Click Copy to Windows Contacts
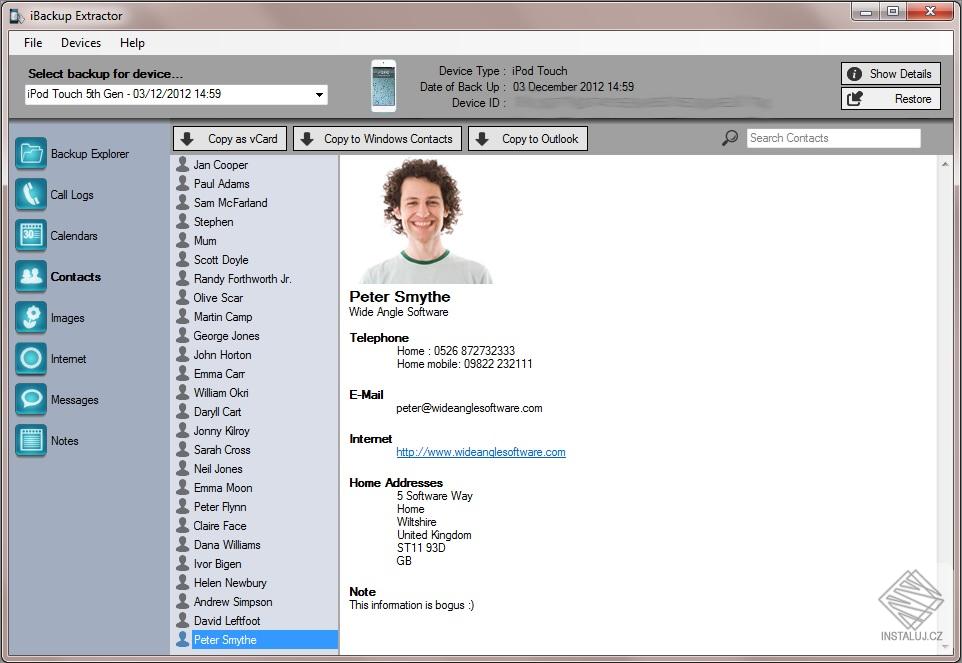Screen dimensions: 962x663 [377, 138]
